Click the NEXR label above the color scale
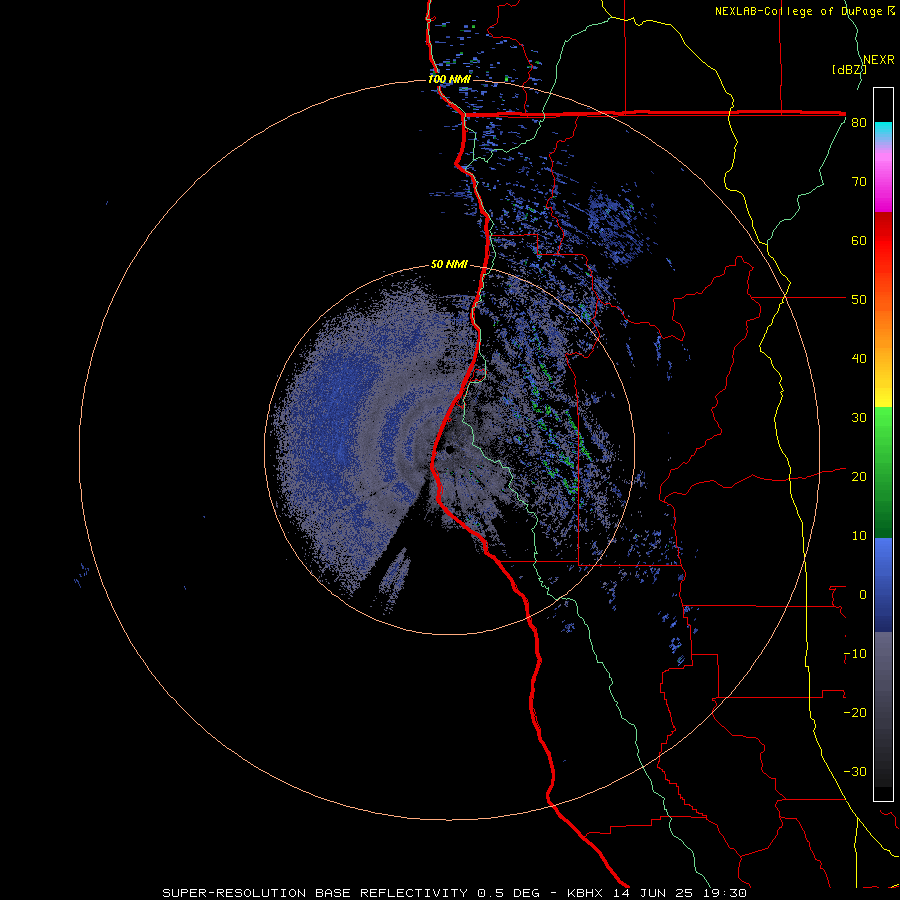Image resolution: width=900 pixels, height=900 pixels. pos(879,60)
